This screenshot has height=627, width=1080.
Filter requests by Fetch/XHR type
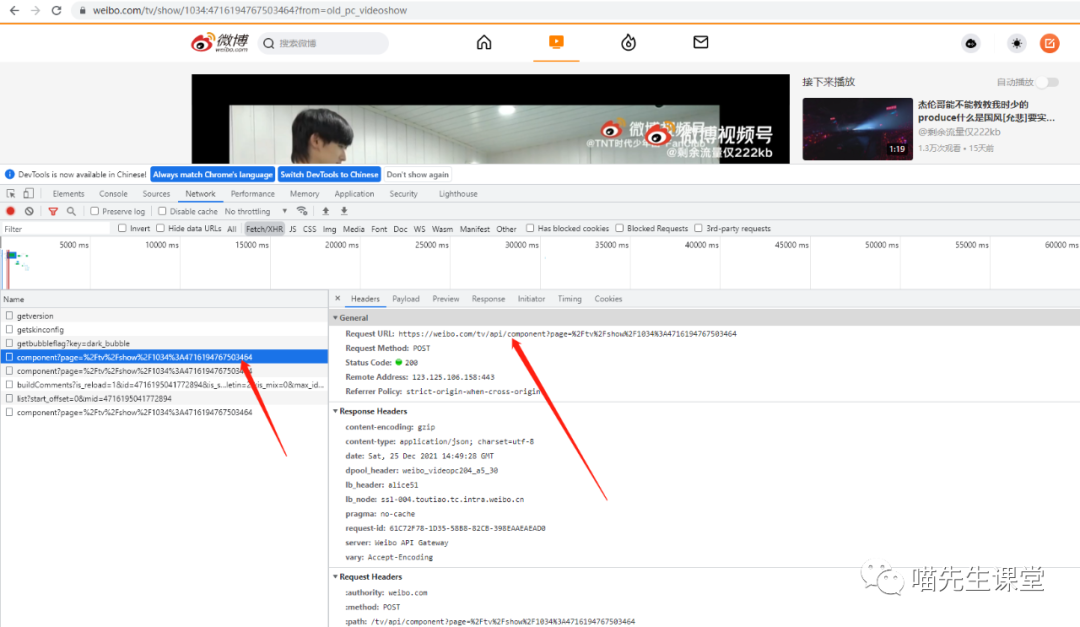tap(264, 229)
